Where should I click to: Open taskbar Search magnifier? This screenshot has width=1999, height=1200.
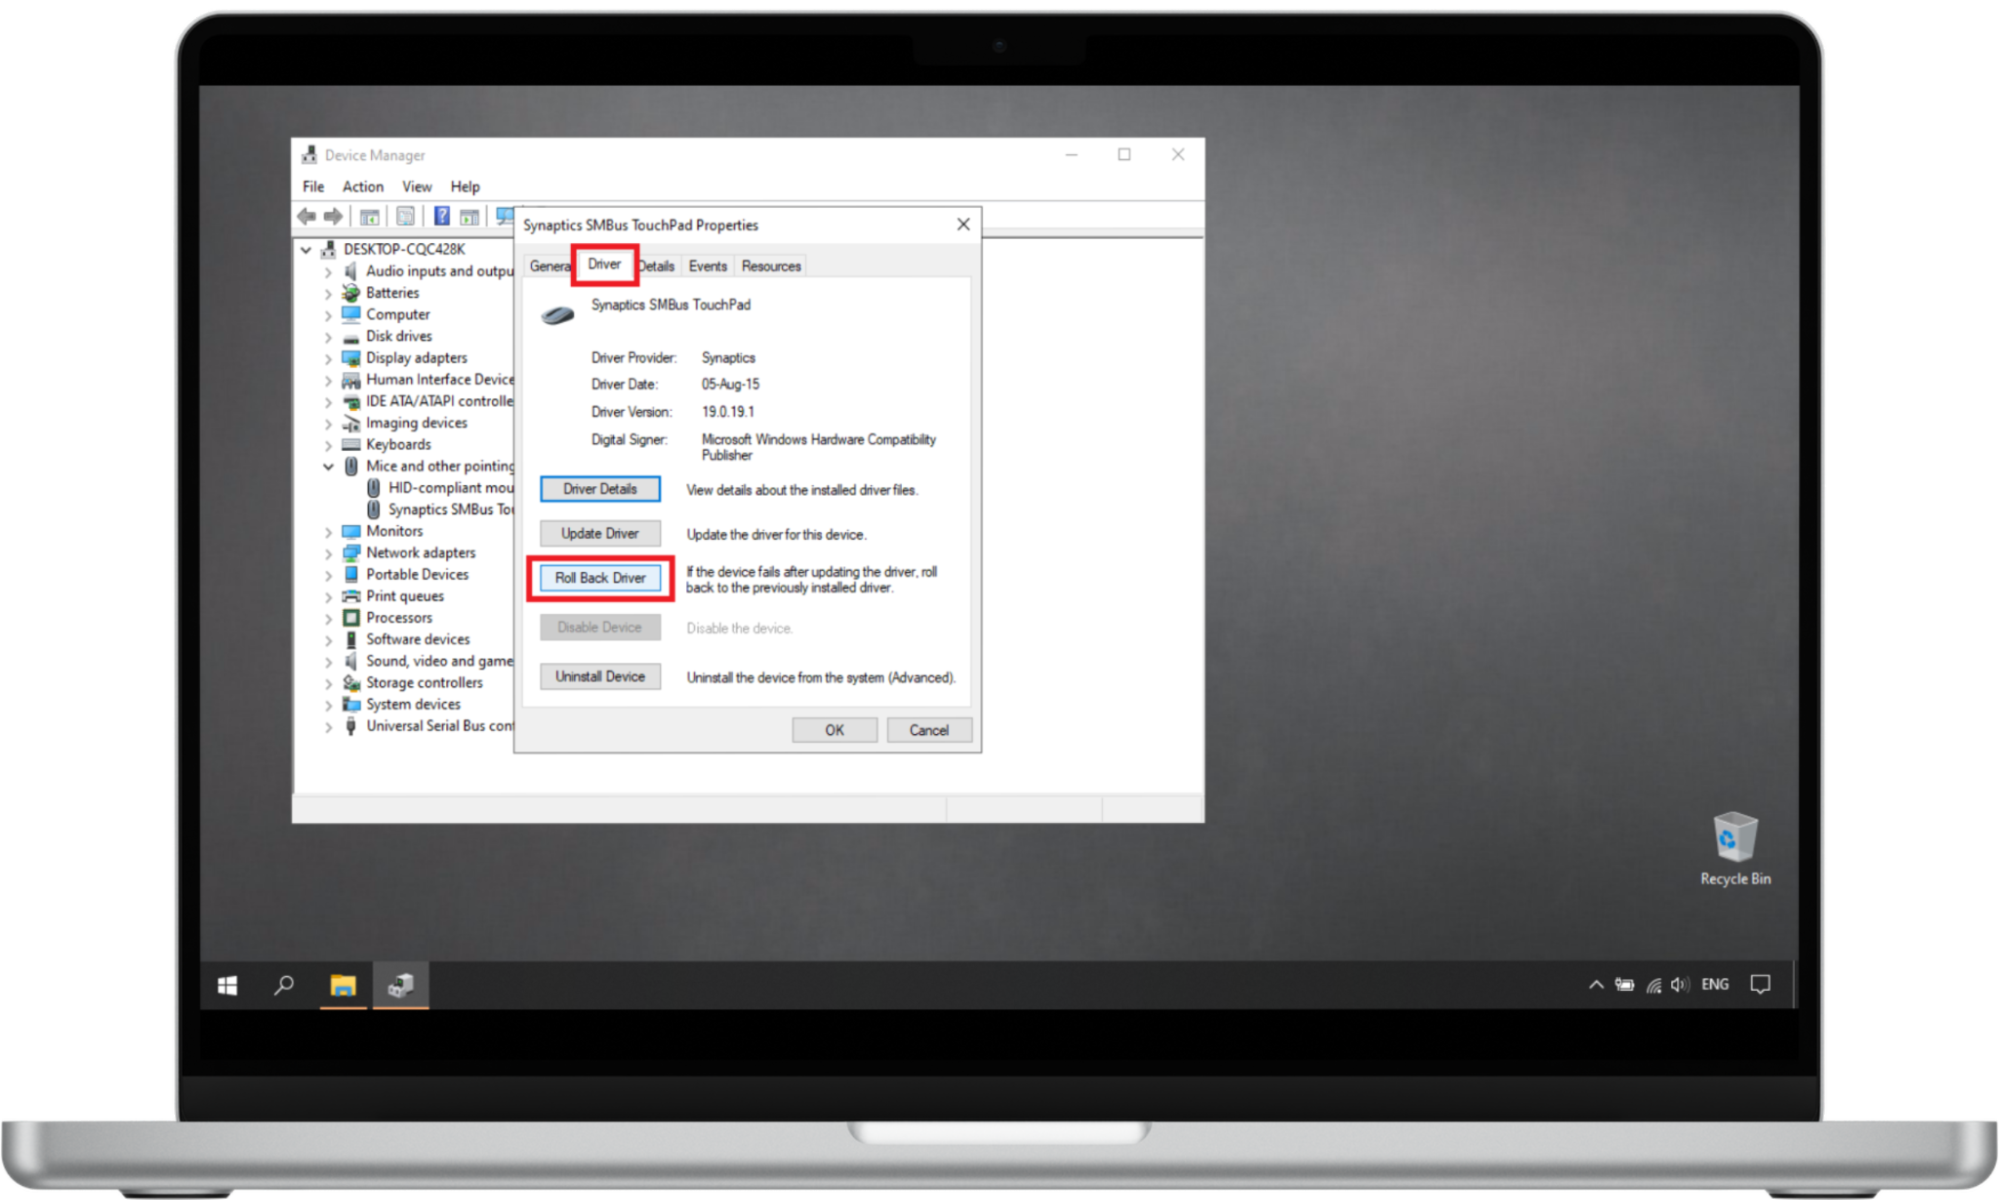coord(284,986)
